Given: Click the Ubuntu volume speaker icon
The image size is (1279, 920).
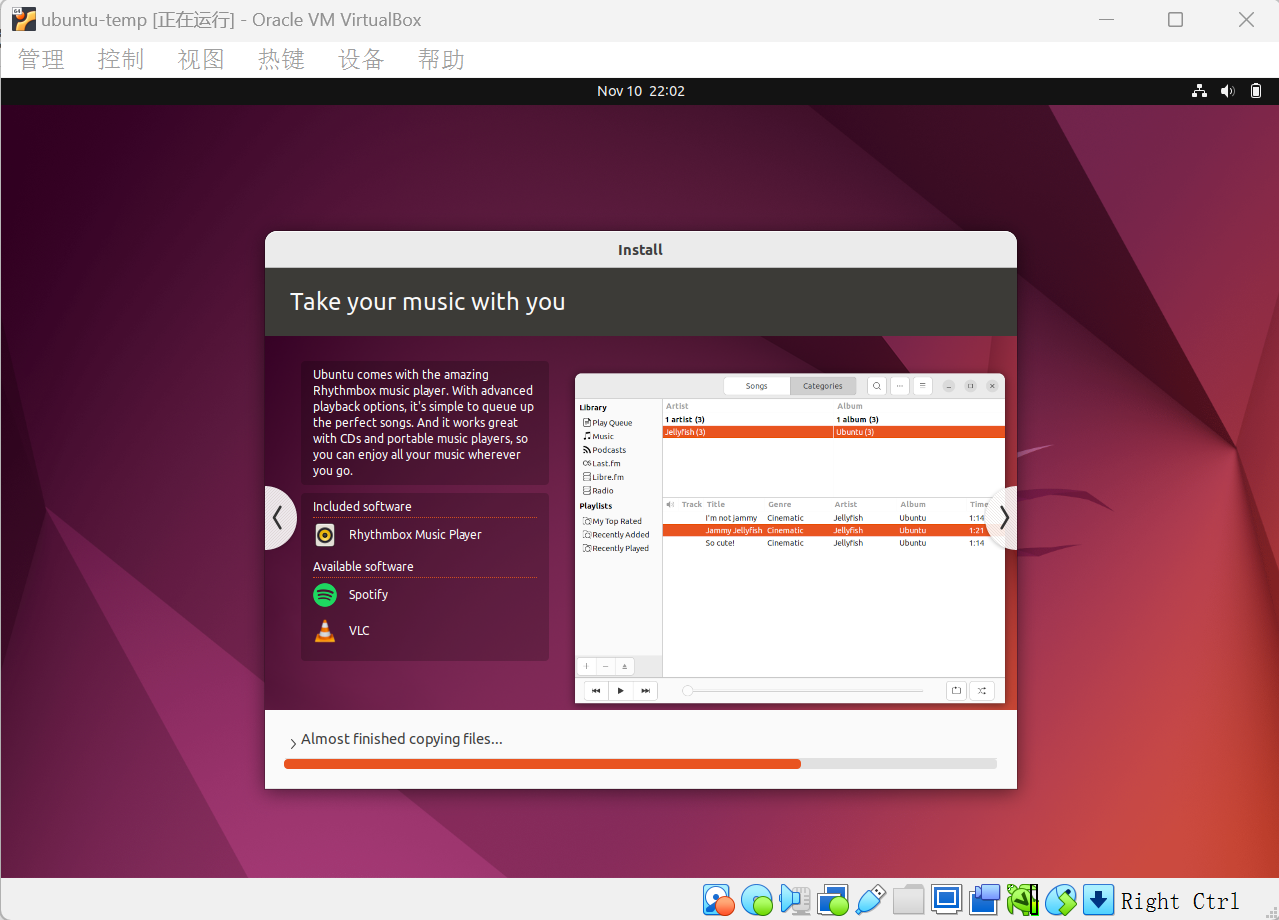Looking at the screenshot, I should coord(1228,91).
